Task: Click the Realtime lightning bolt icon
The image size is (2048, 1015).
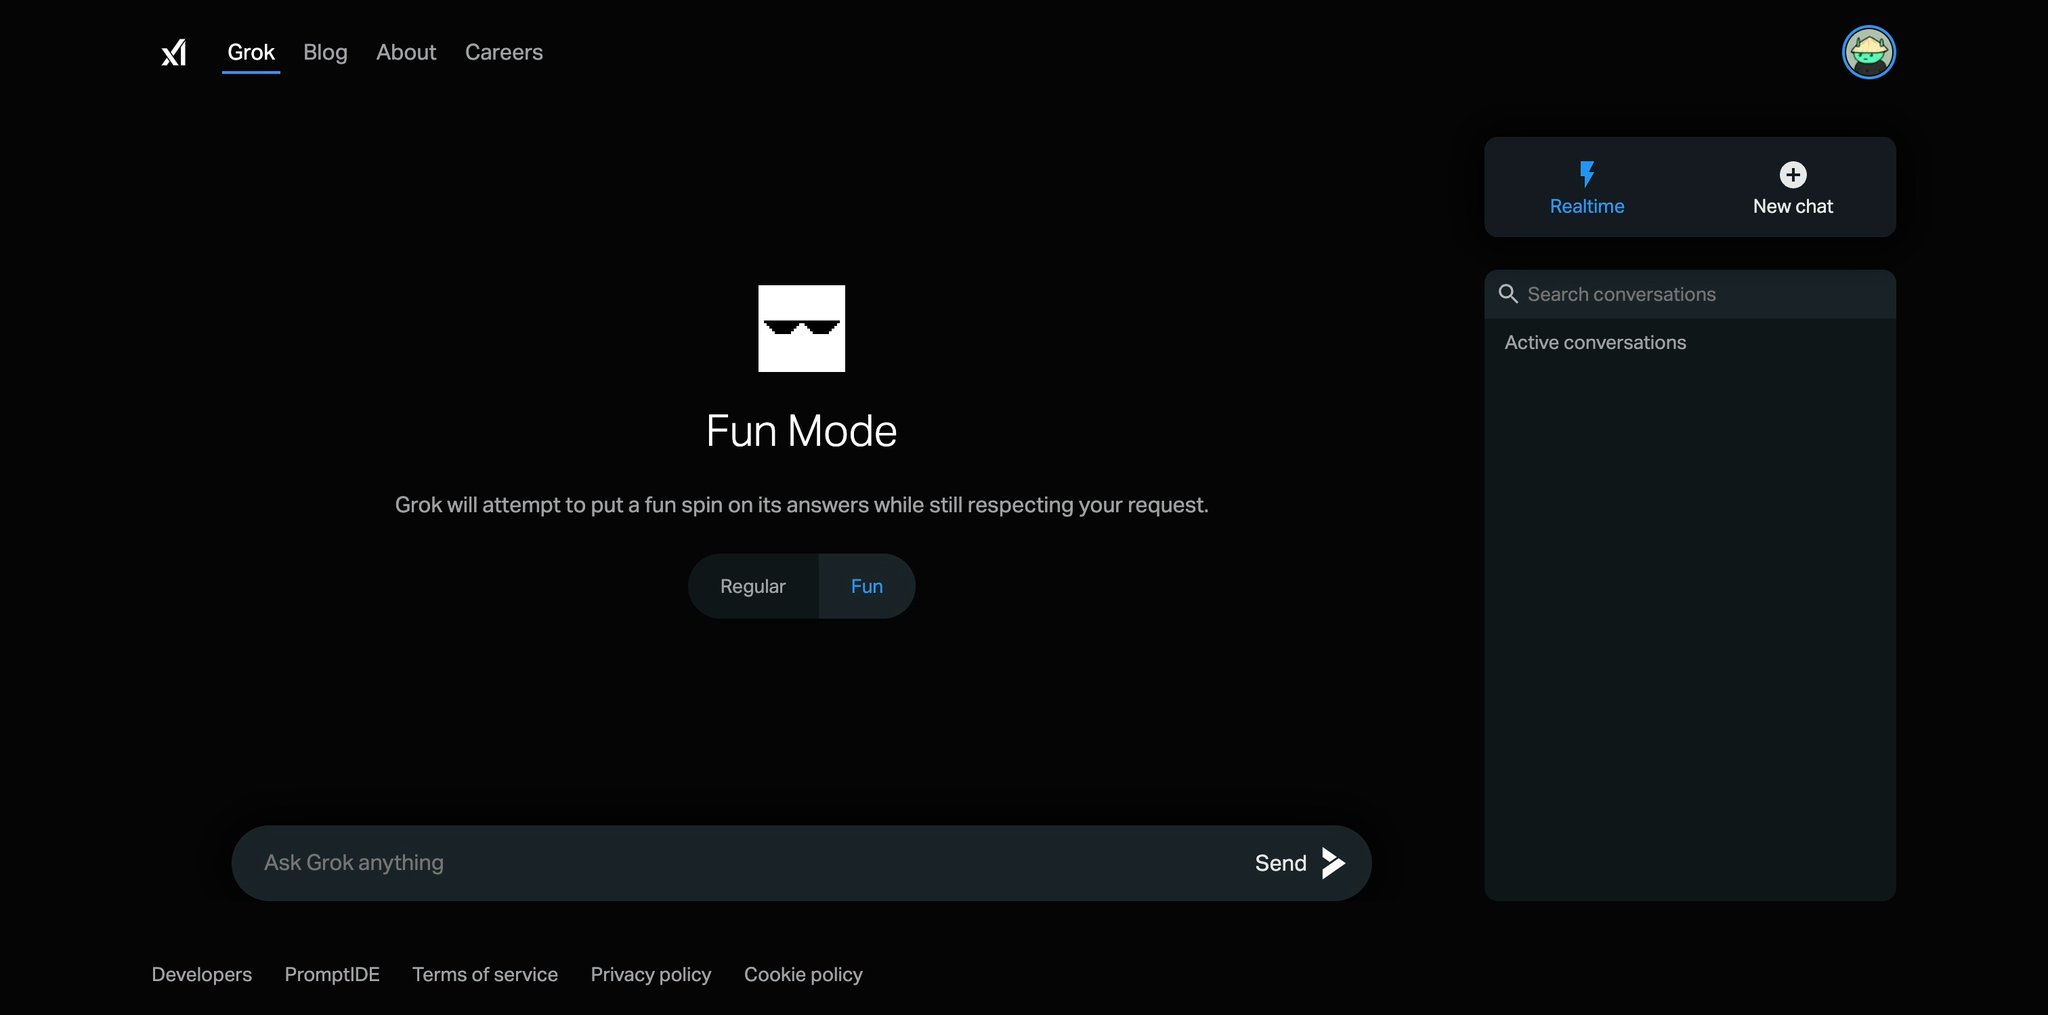Action: (1587, 174)
